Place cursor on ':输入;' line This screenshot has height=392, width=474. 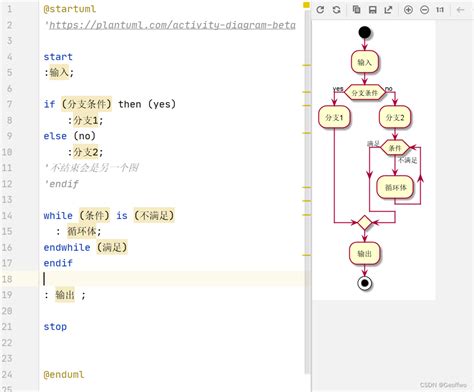coord(59,72)
